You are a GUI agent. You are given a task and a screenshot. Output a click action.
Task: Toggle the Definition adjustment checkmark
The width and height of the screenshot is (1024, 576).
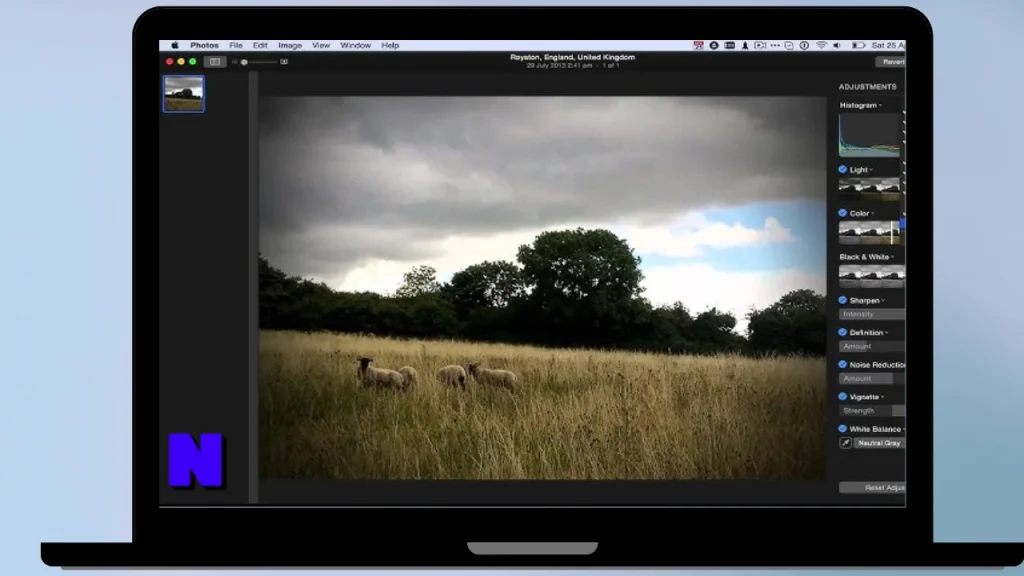(842, 332)
